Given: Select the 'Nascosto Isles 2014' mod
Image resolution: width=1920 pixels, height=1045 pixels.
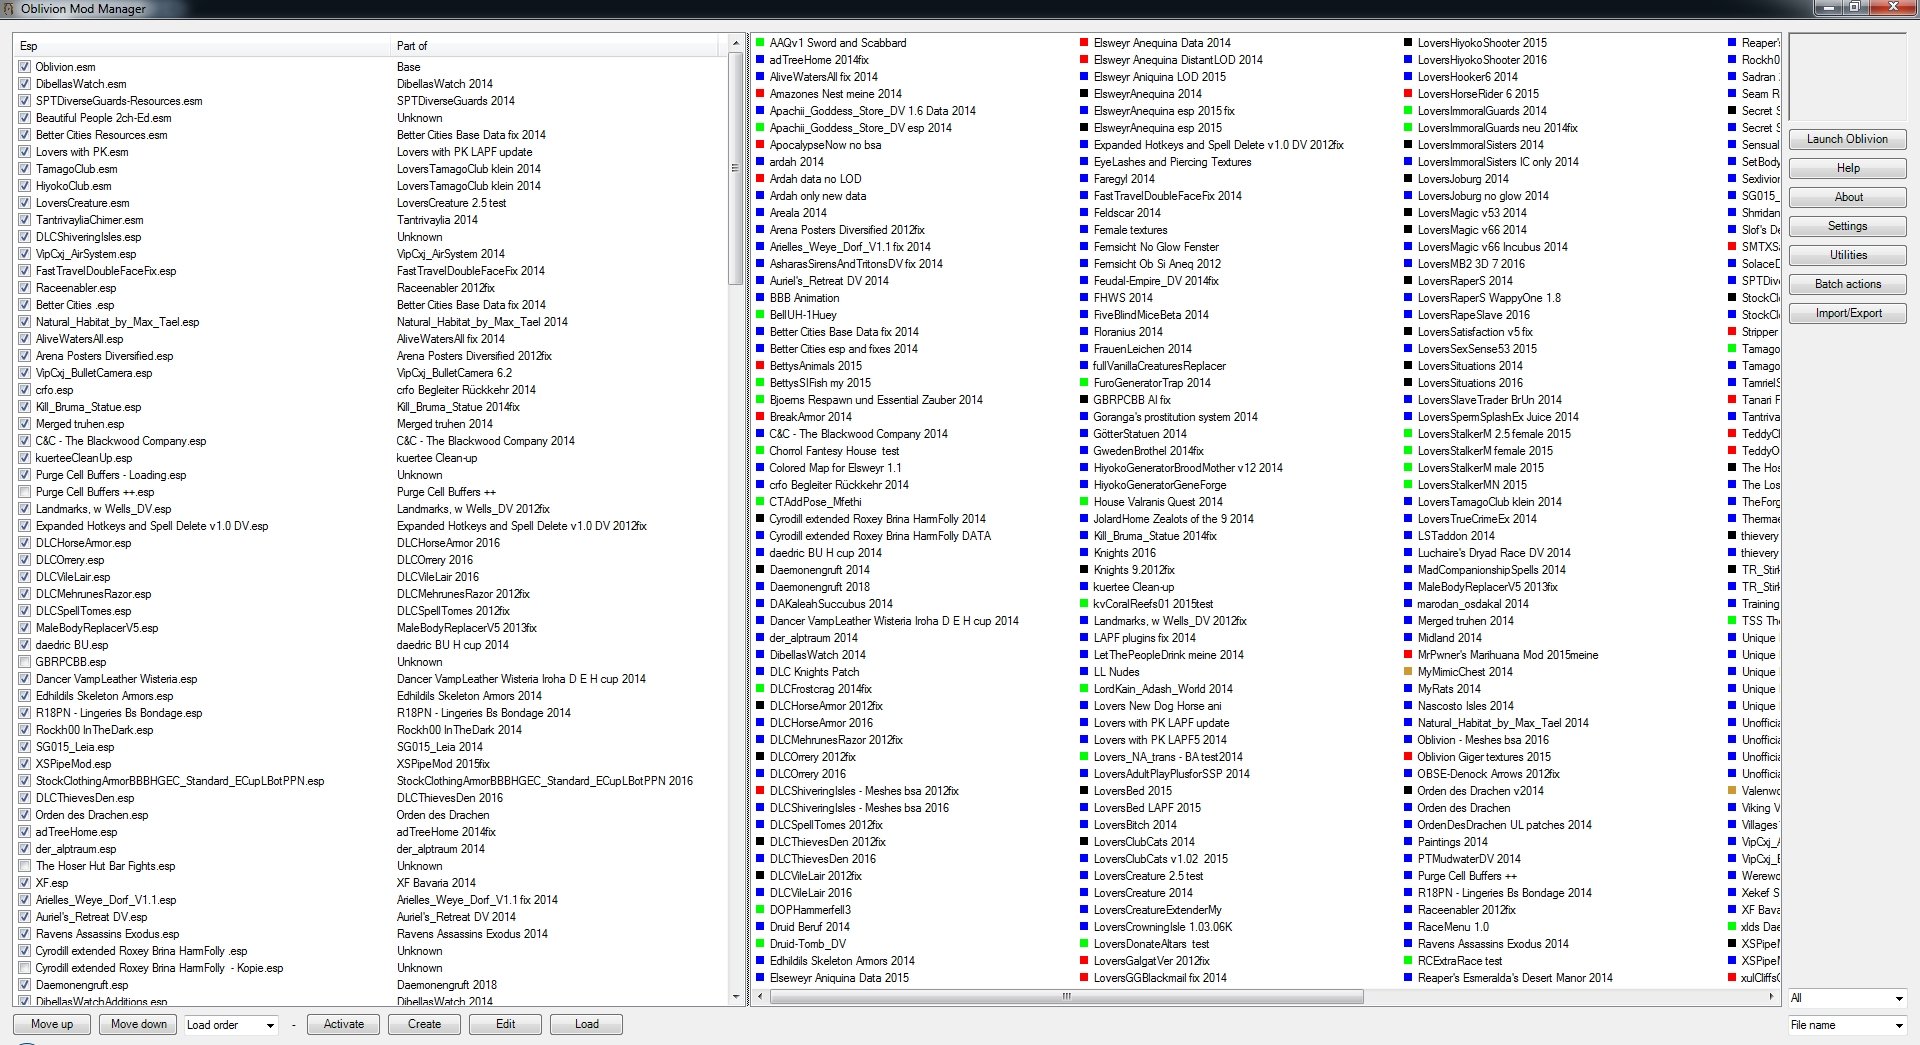Looking at the screenshot, I should [1465, 706].
